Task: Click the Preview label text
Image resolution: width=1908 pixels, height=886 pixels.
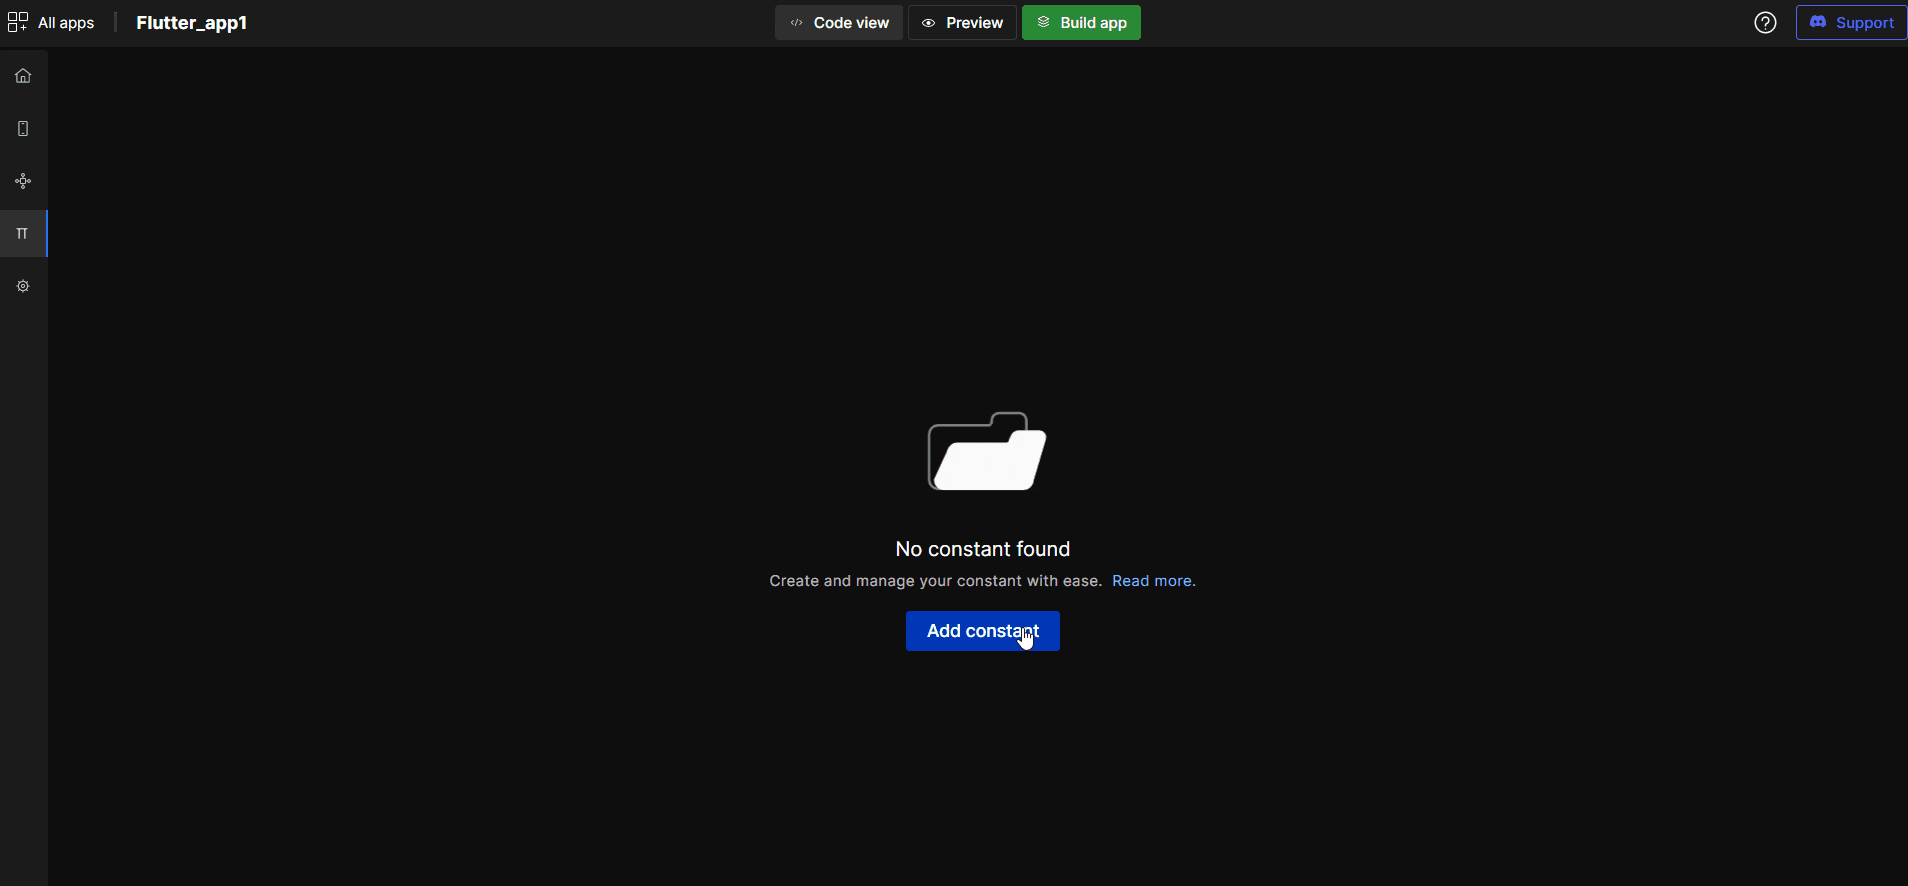Action: pyautogui.click(x=974, y=23)
